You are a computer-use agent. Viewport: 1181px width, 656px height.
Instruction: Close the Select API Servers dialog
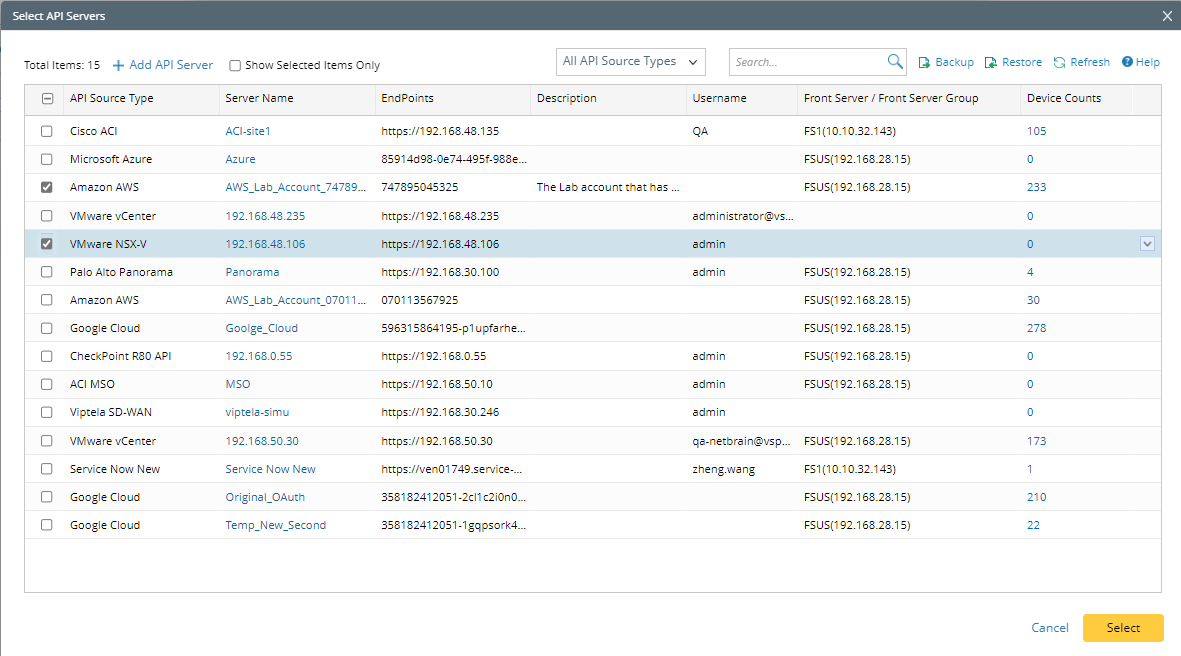click(x=1167, y=15)
